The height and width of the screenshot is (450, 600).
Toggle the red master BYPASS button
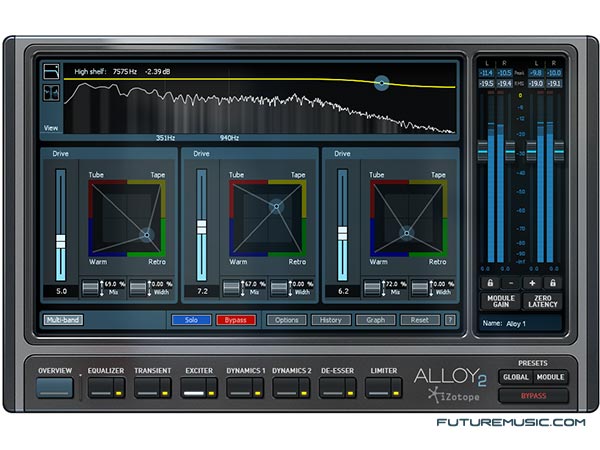coord(533,396)
